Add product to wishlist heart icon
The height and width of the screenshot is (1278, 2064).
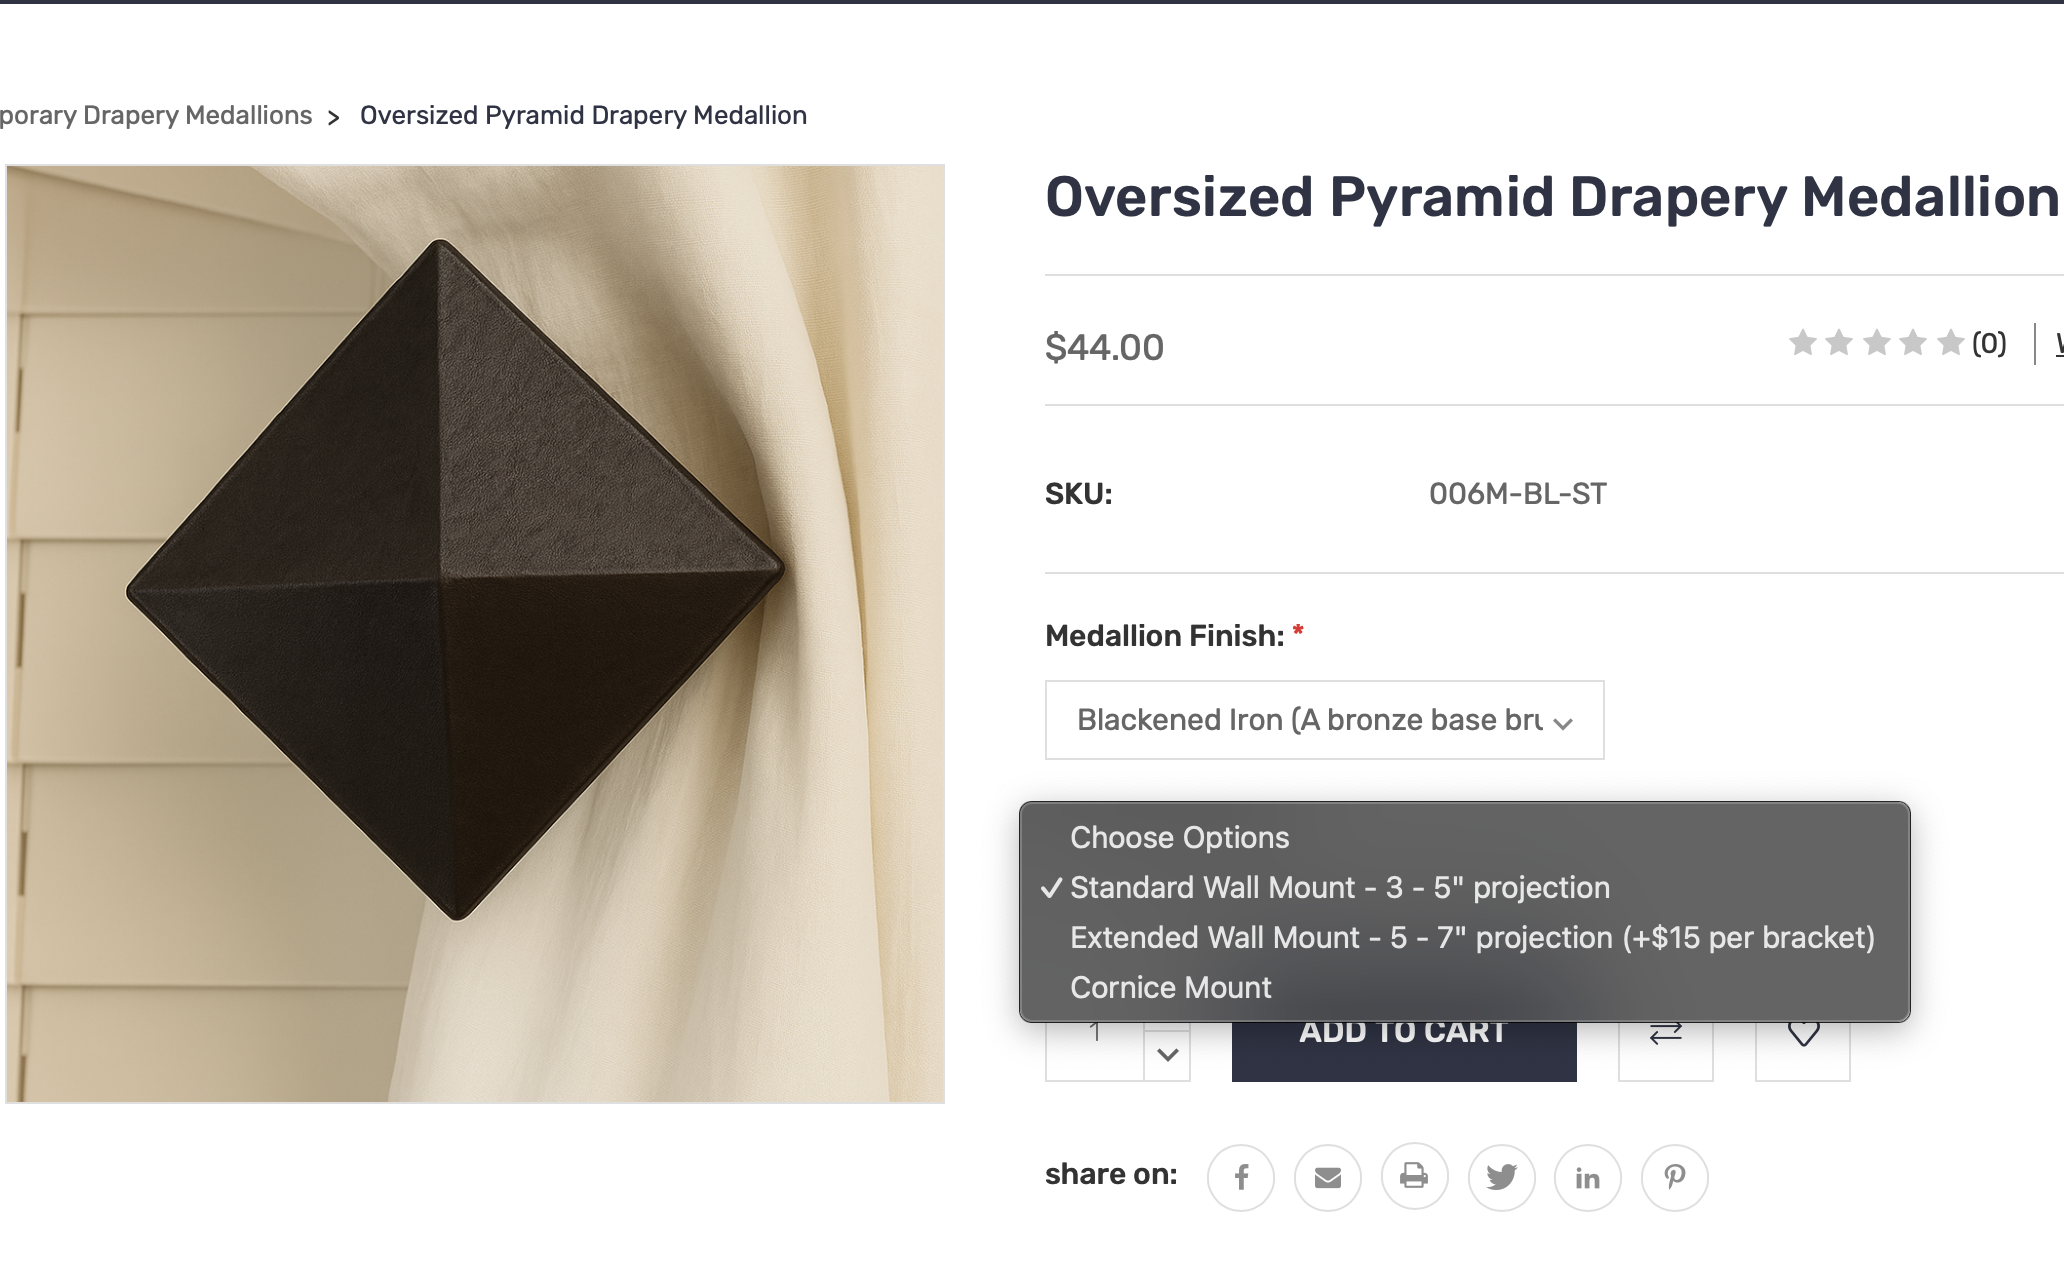[x=1802, y=1040]
